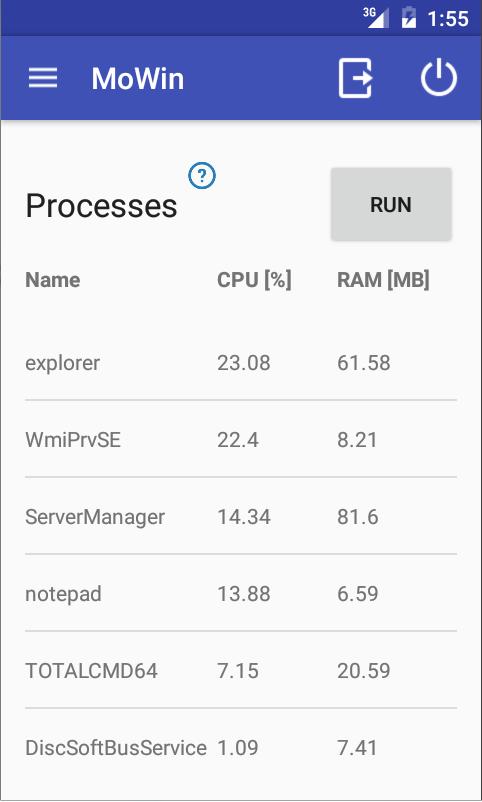Tap the RAM [MB] column header
482x802 pixels.
(x=383, y=280)
